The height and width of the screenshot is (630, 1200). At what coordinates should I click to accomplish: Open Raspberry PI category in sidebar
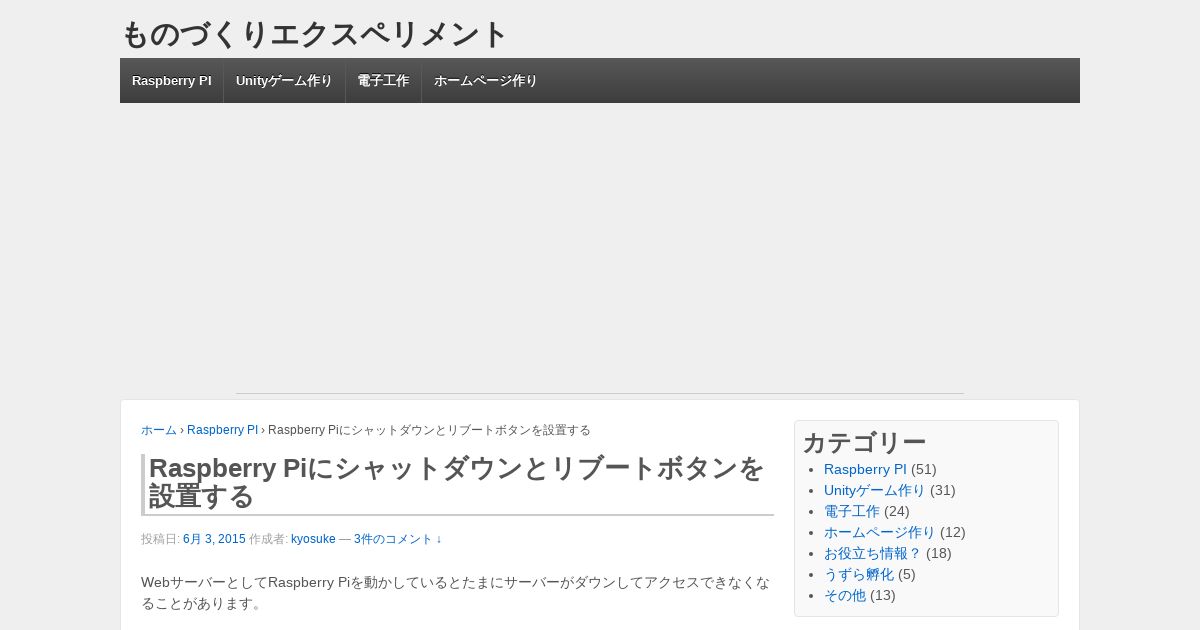pos(865,469)
